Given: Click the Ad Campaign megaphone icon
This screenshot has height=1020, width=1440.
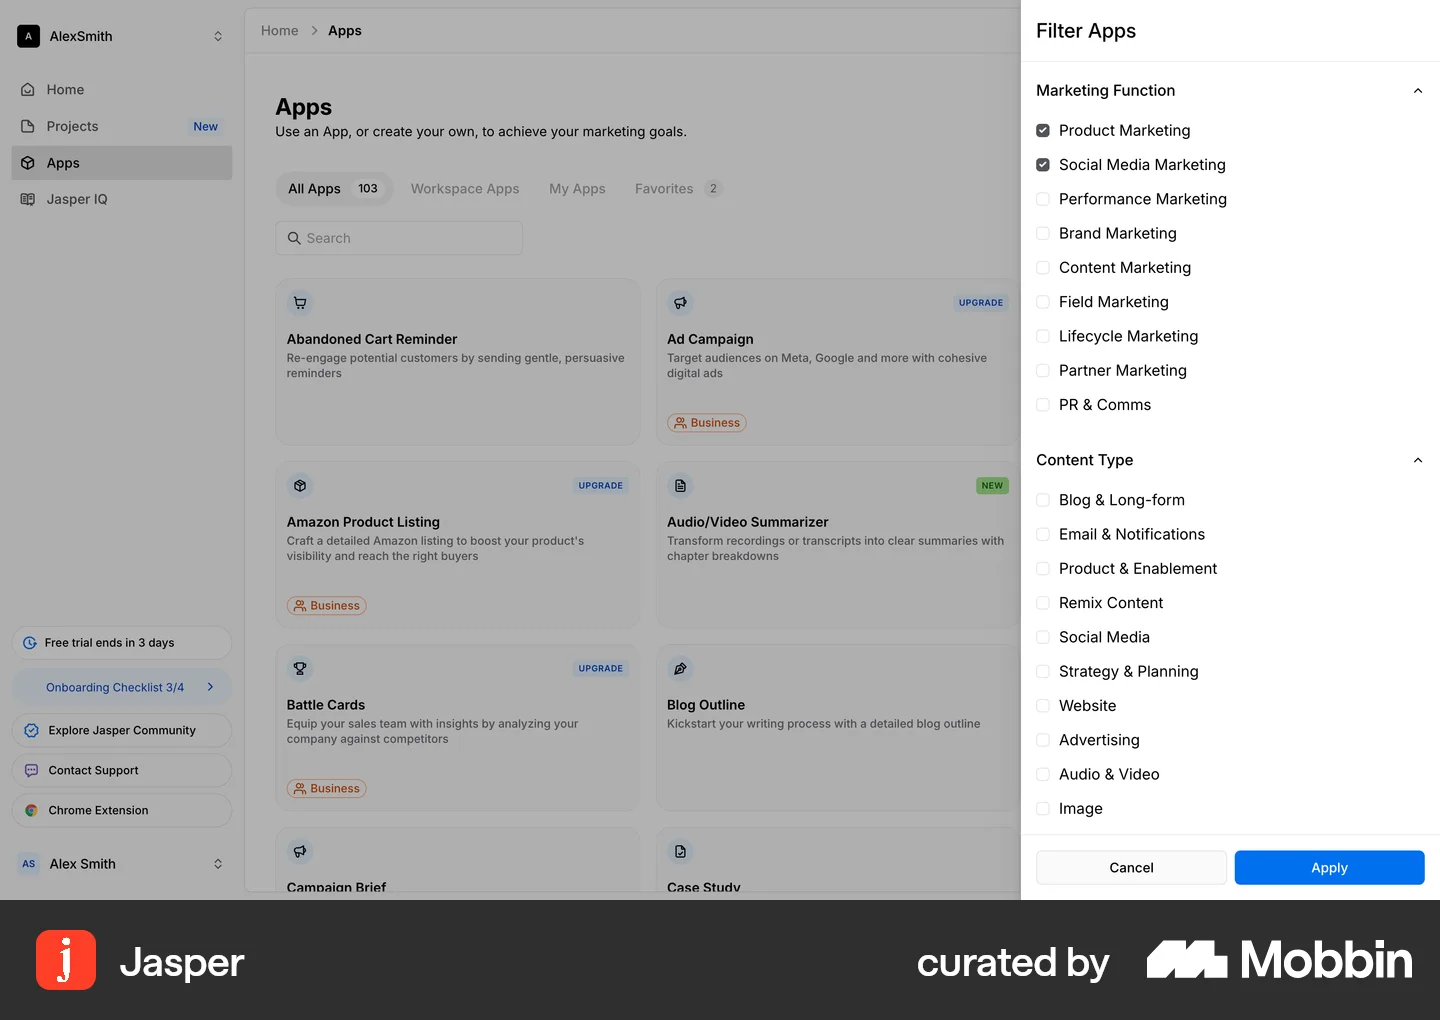Looking at the screenshot, I should [x=680, y=303].
